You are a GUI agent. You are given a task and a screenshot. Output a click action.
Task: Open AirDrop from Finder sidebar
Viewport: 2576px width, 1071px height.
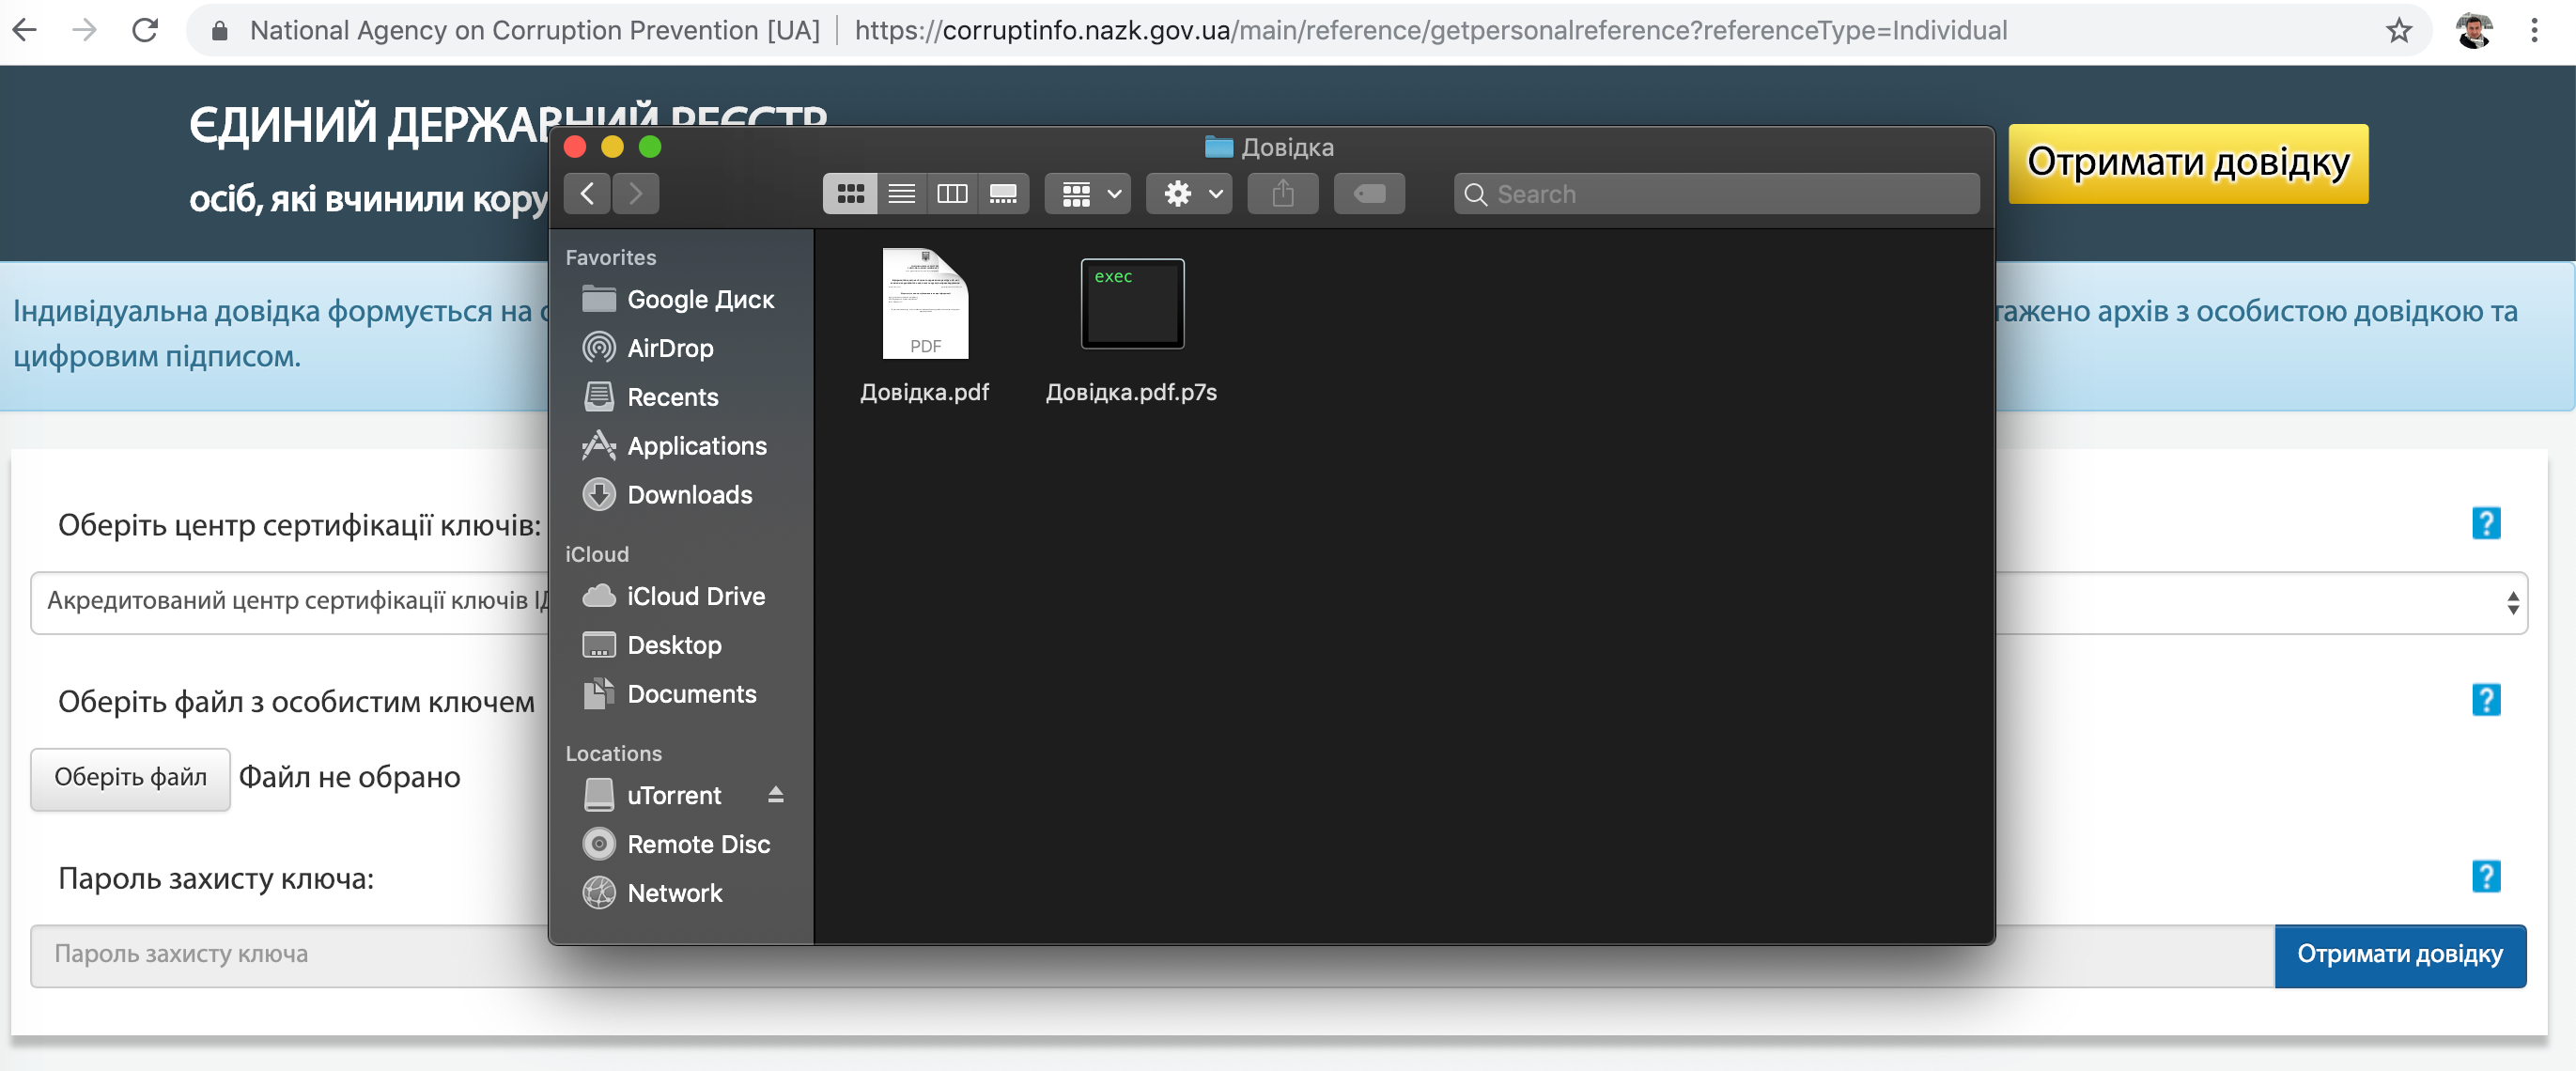669,348
